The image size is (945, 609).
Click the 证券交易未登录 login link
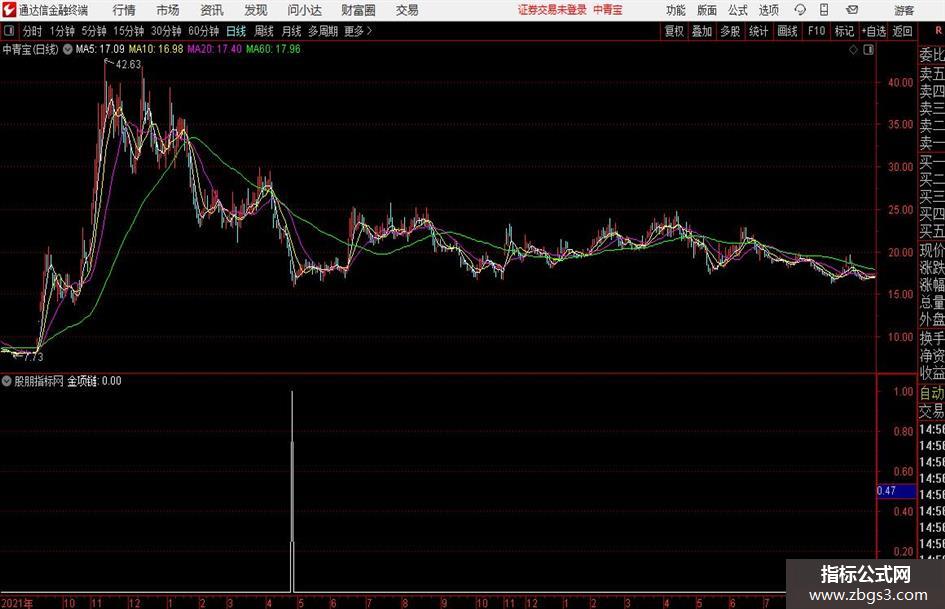(552, 10)
